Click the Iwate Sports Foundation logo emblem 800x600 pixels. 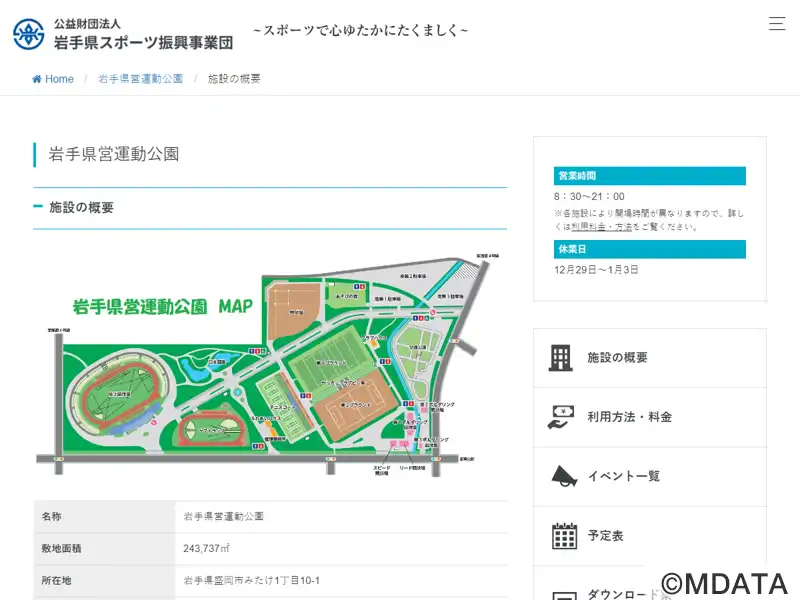coord(28,34)
